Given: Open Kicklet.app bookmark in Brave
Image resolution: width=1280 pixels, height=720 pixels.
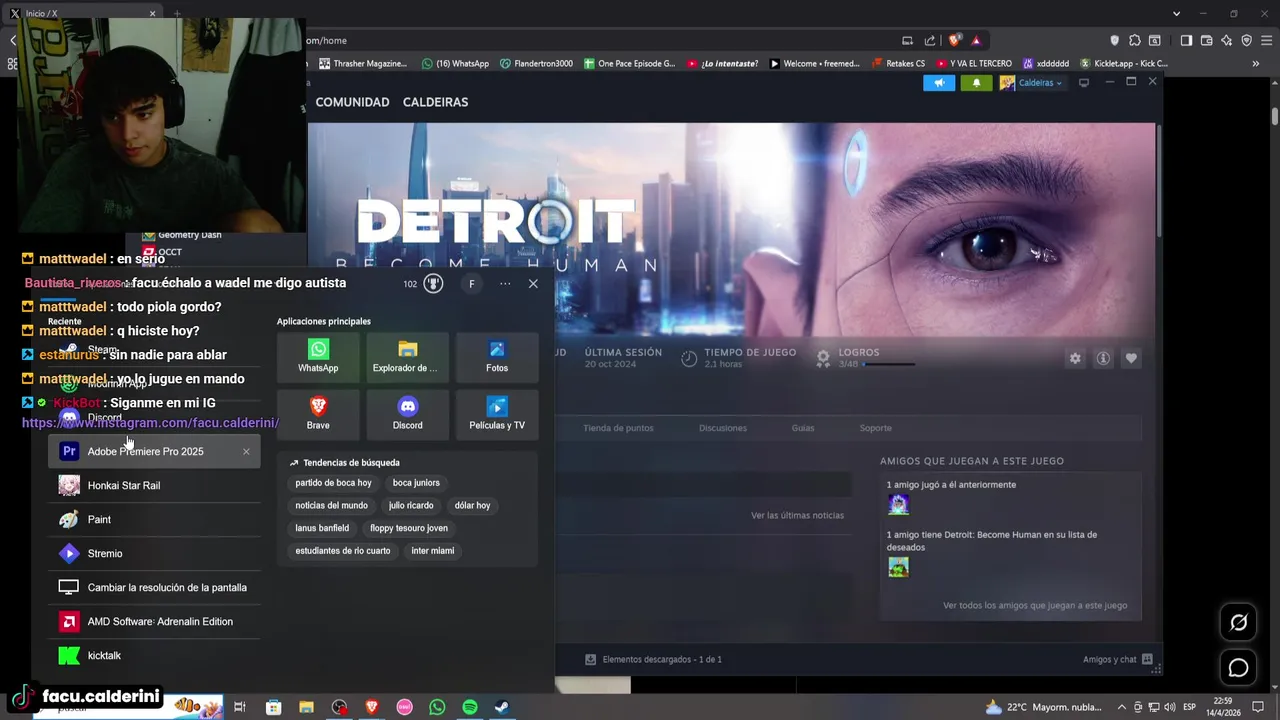Looking at the screenshot, I should 1123,63.
